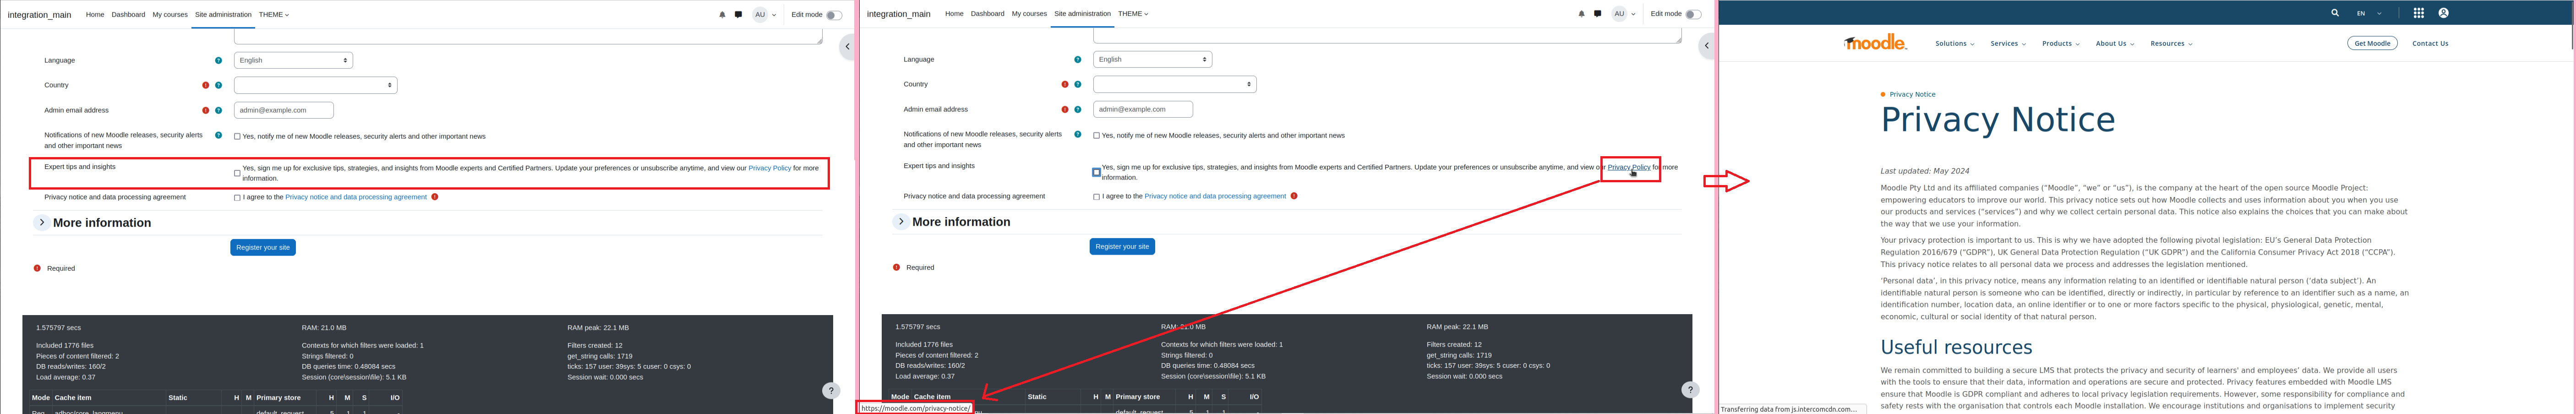The height and width of the screenshot is (414, 2576).
Task: Toggle Edit mode switch in middle panel
Action: 1692,14
